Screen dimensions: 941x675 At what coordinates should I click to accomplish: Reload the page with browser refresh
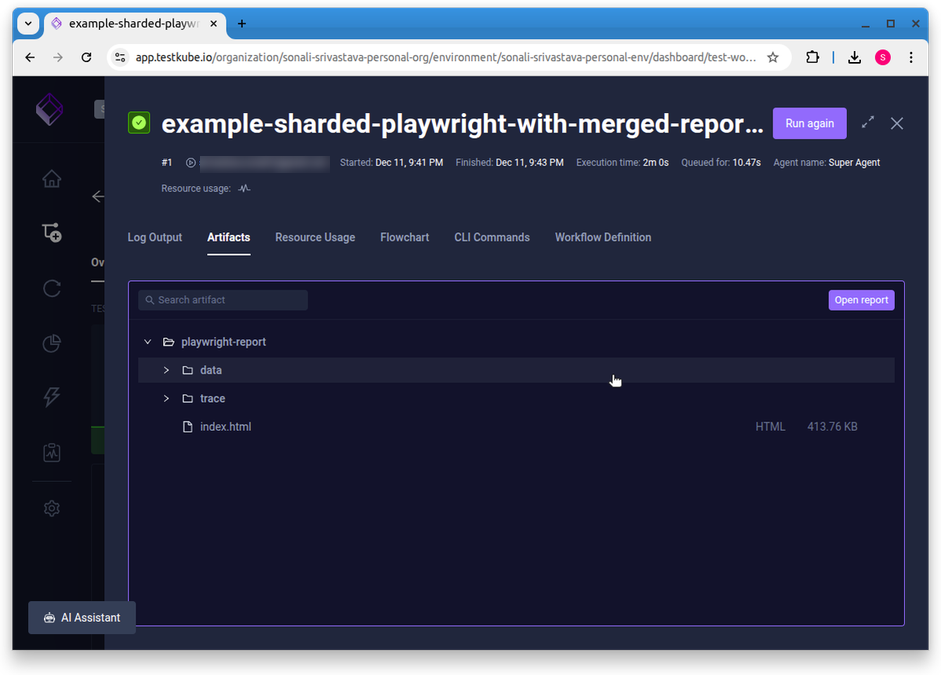point(86,57)
